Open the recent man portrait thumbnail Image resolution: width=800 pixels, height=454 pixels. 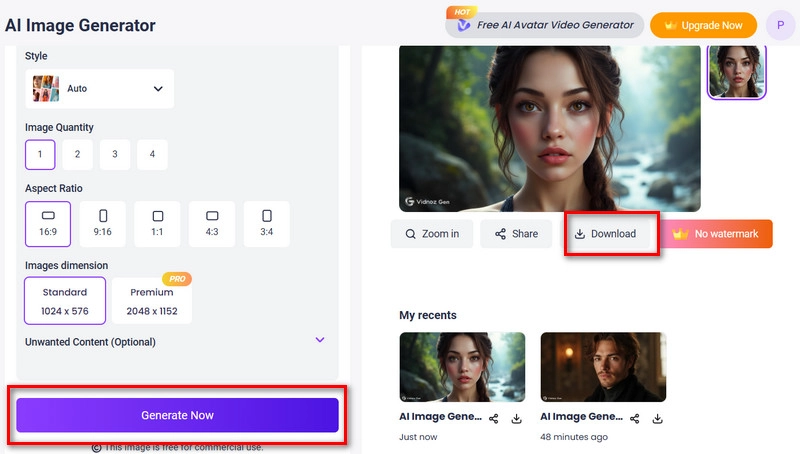[x=603, y=367]
